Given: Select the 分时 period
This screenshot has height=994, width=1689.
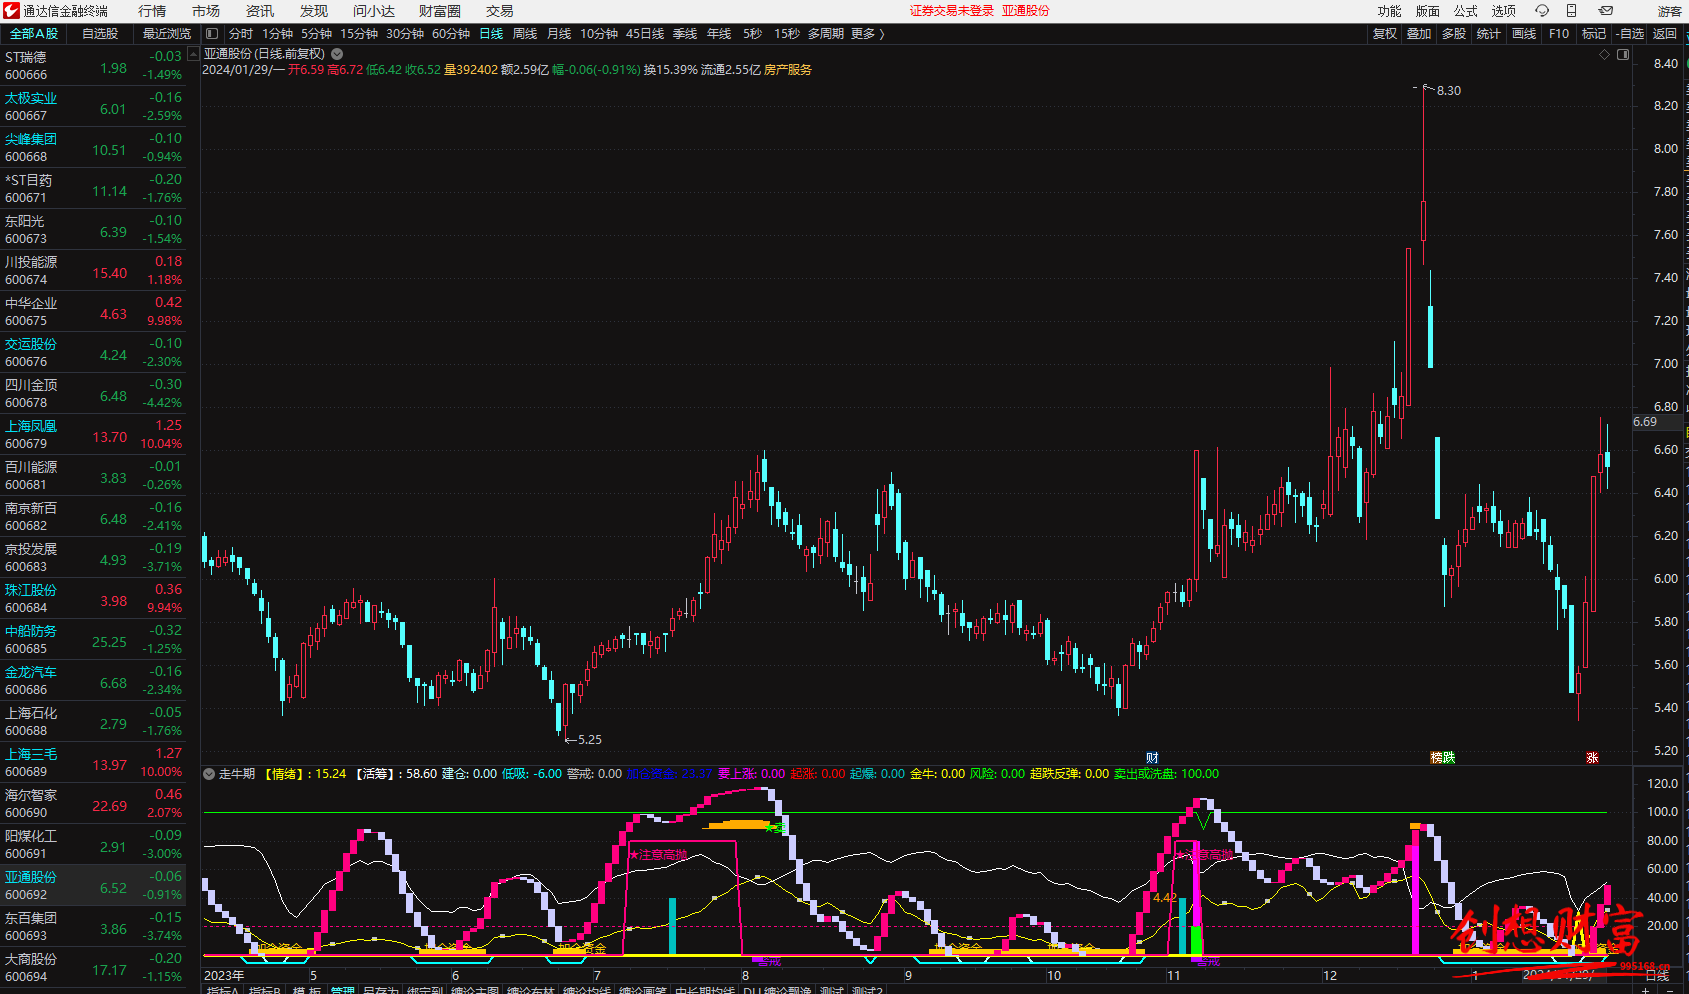Looking at the screenshot, I should tap(241, 34).
